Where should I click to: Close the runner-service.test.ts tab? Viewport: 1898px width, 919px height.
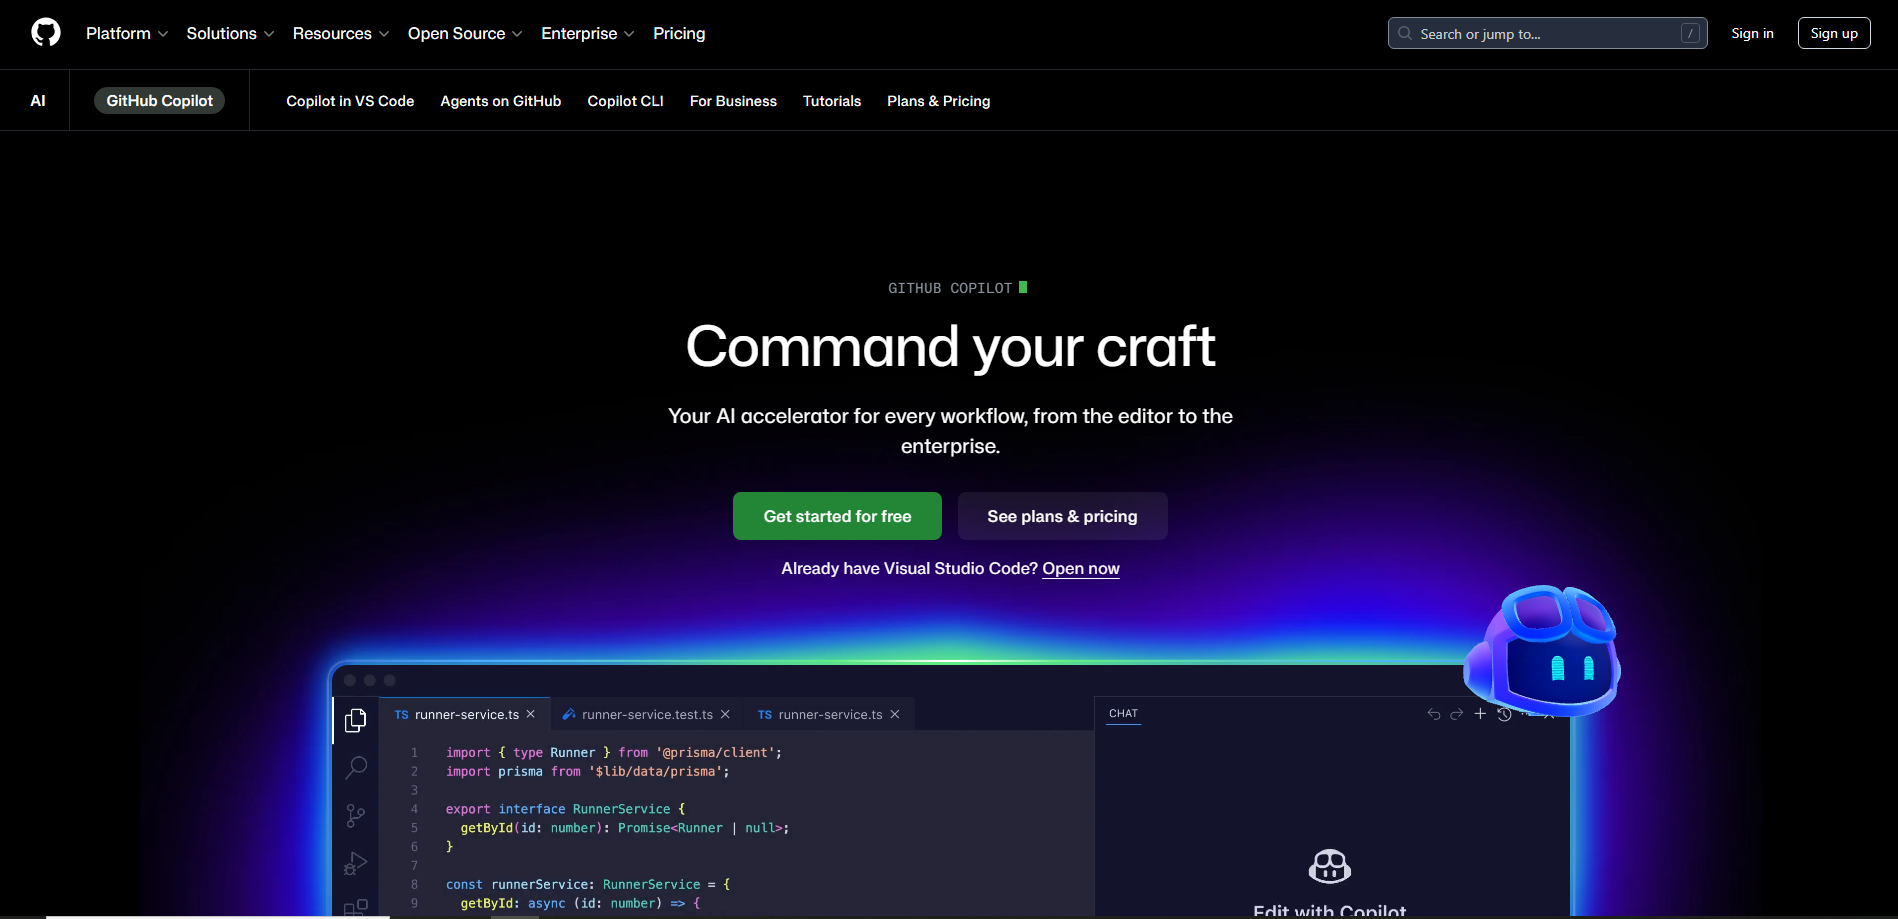725,714
